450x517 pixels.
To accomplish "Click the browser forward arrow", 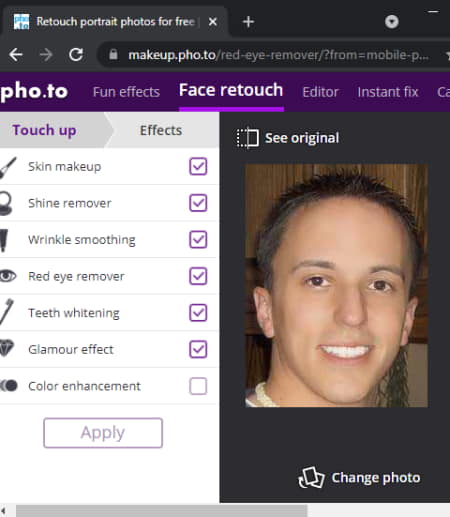I will tap(46, 54).
